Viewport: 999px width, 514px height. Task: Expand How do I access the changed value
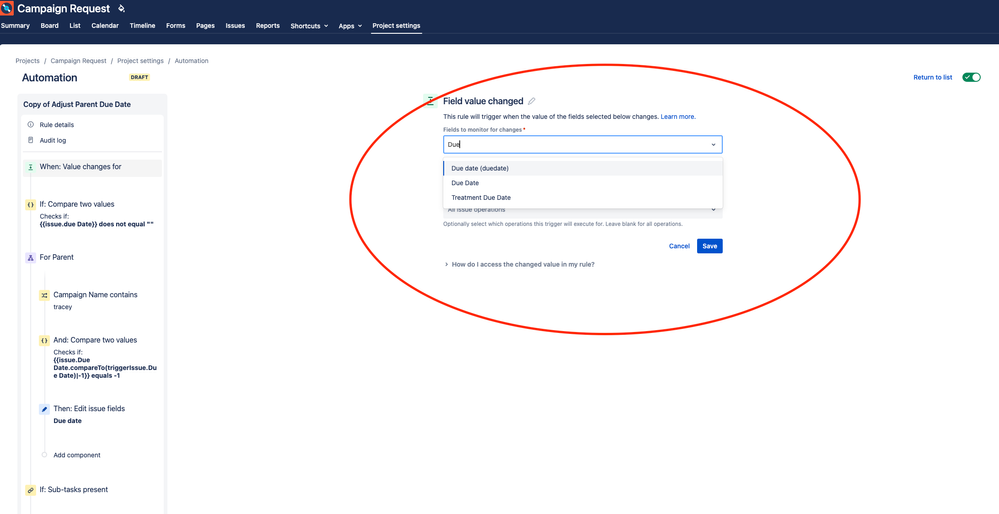[519, 264]
